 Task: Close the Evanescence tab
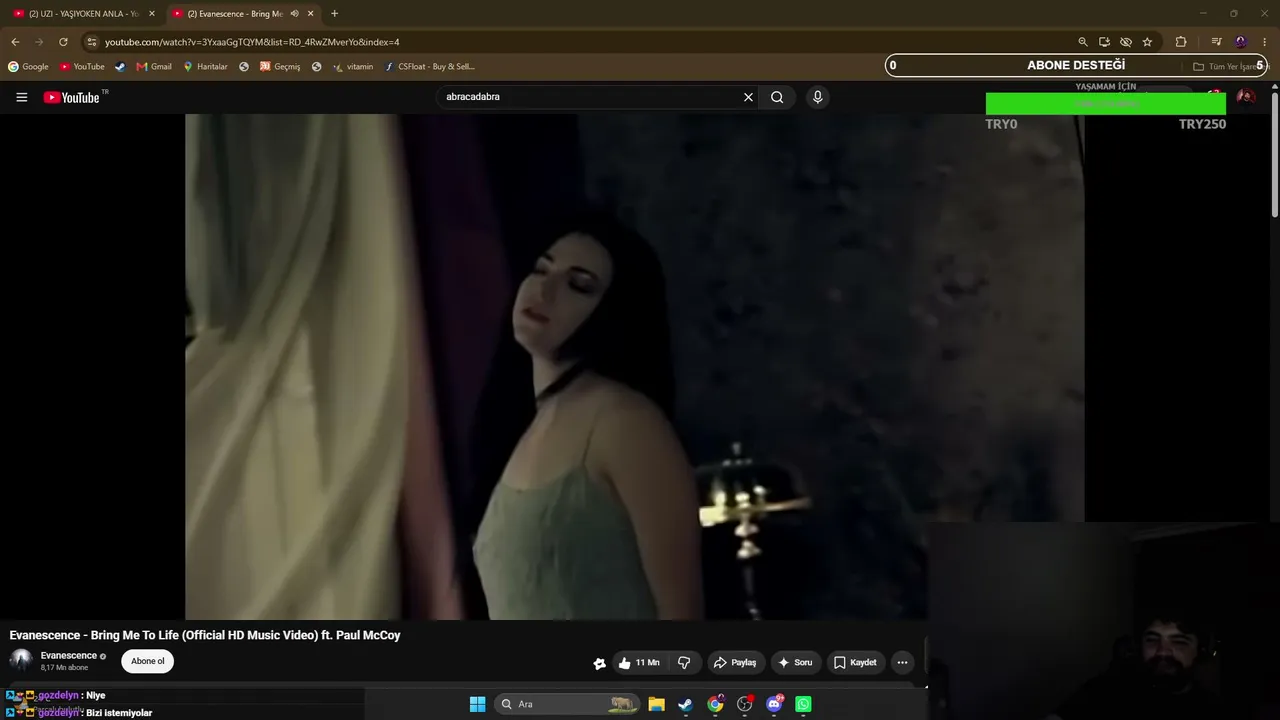(x=311, y=14)
